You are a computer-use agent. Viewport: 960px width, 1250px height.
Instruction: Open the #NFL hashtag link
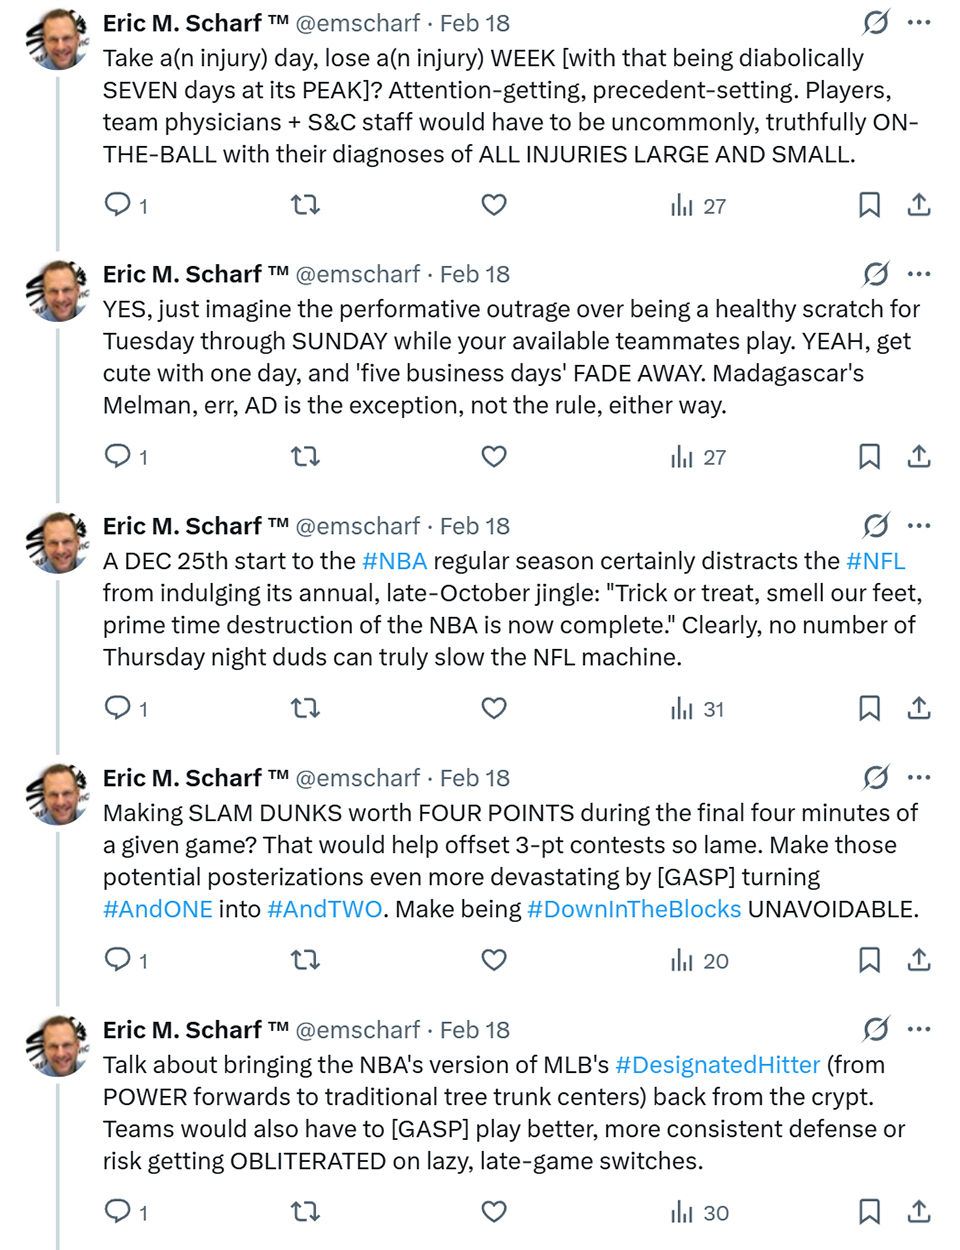875,561
